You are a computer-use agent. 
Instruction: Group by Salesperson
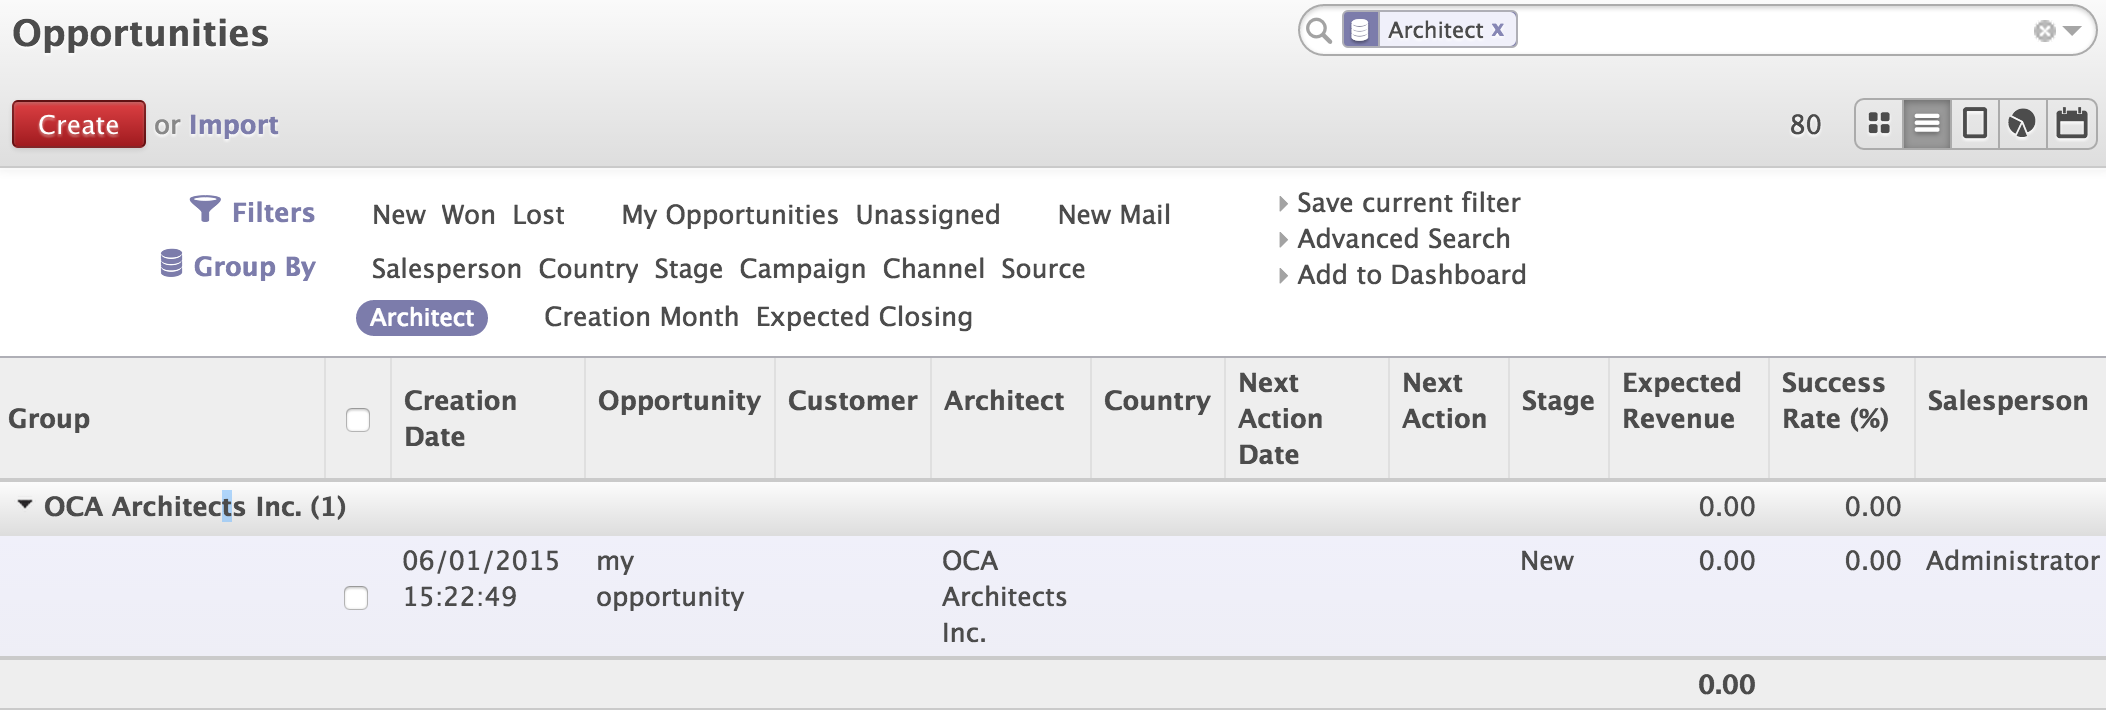446,269
